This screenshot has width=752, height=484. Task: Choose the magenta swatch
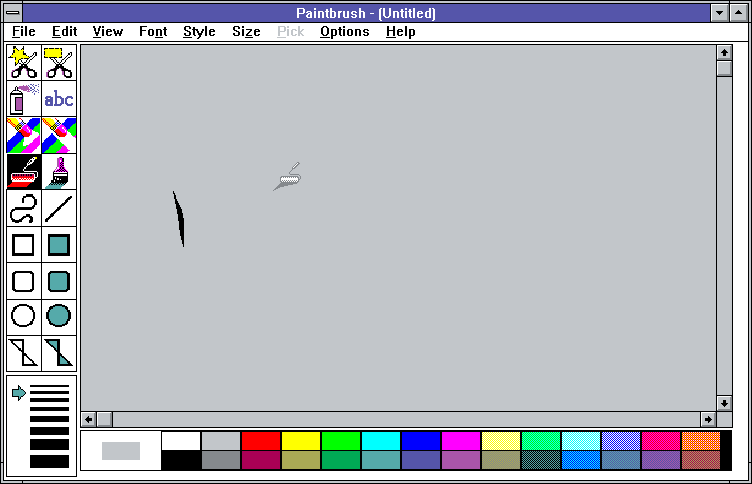pos(461,441)
